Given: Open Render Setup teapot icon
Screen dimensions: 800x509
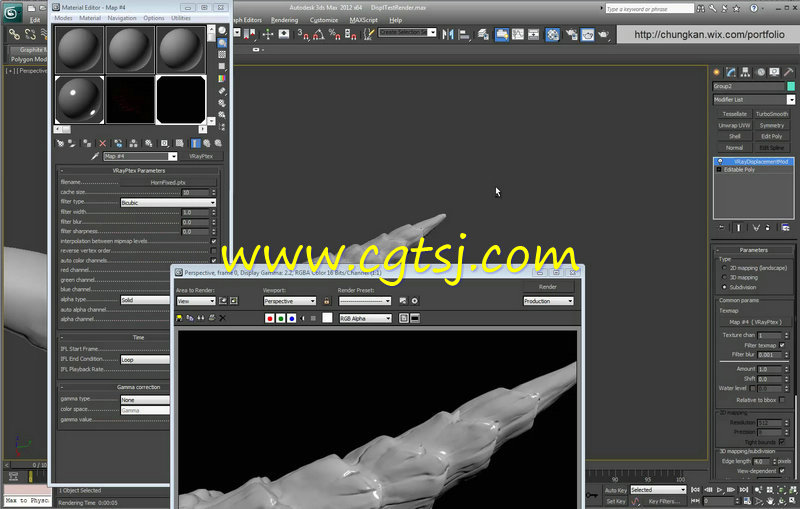Looking at the screenshot, I should tap(571, 34).
